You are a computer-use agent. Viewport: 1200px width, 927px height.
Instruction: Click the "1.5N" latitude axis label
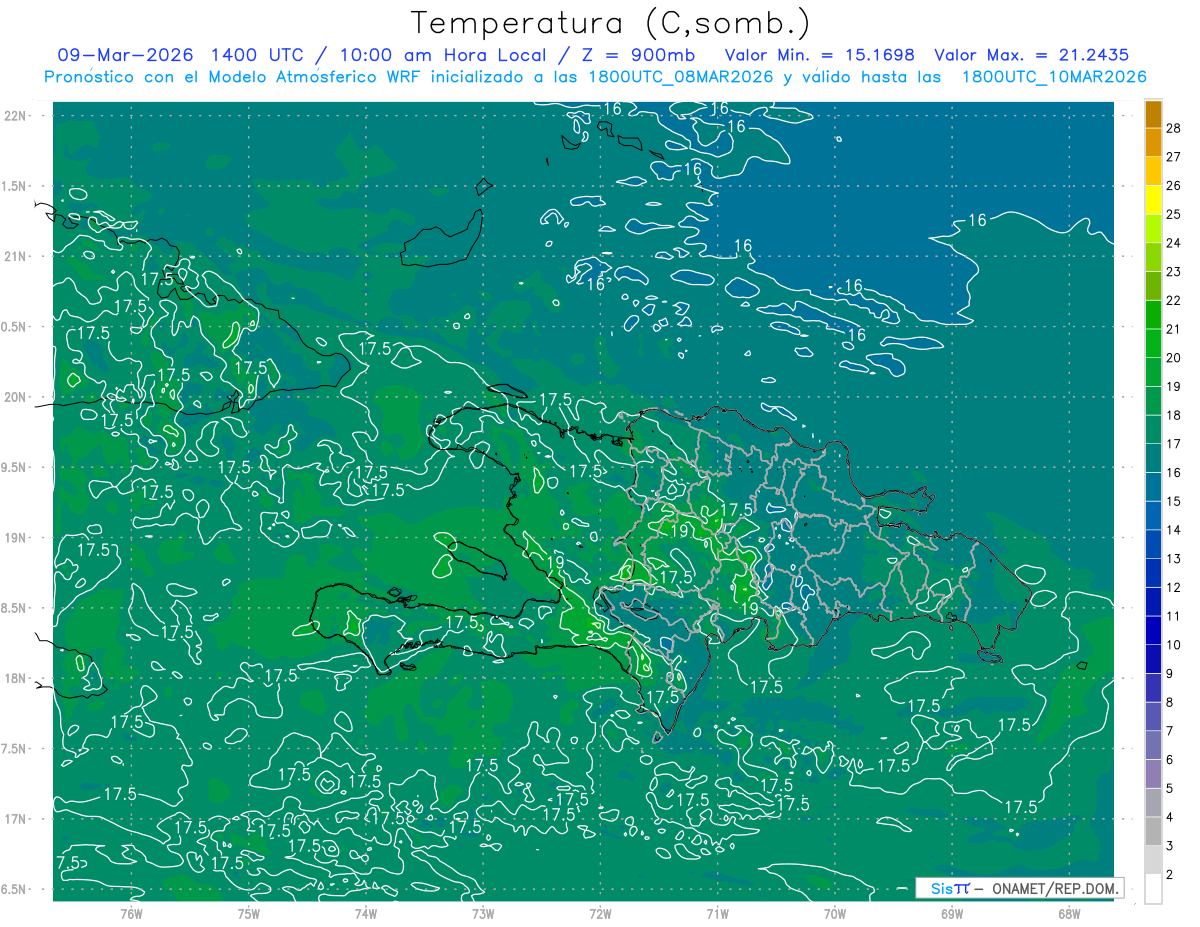coord(13,186)
